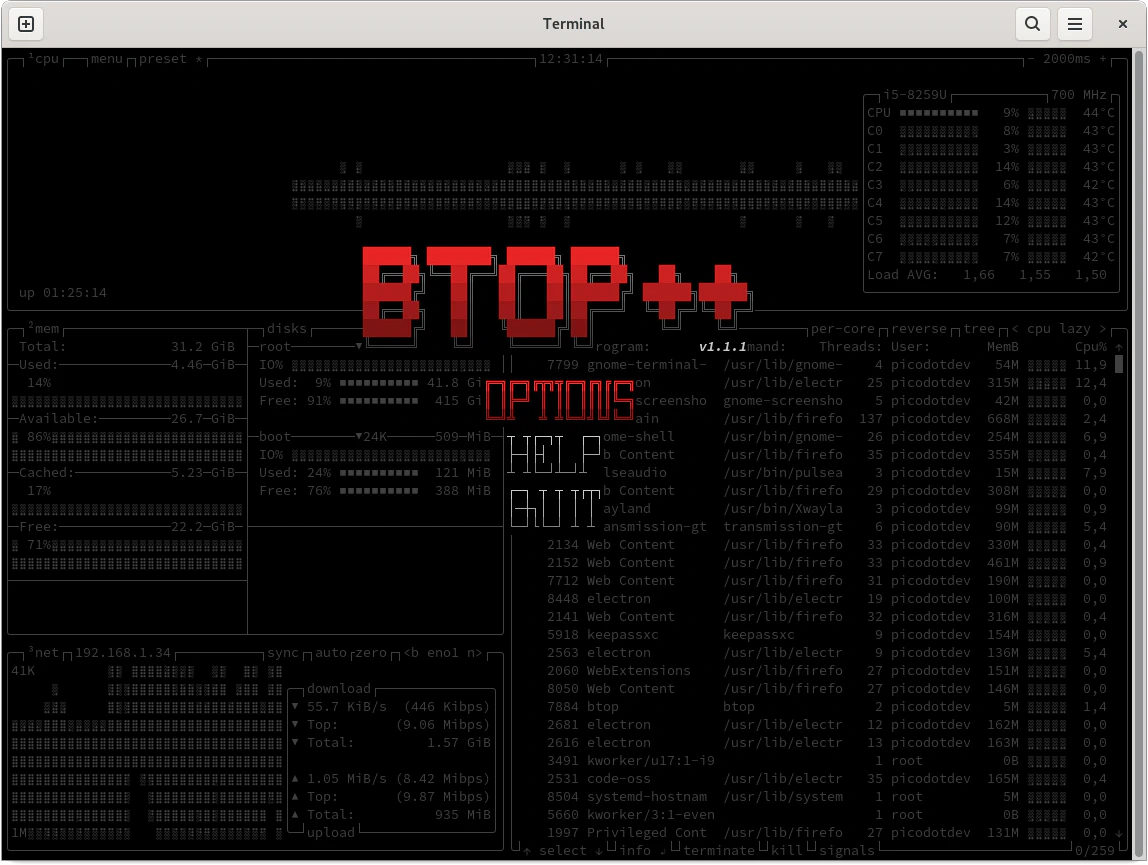The width and height of the screenshot is (1148, 865).
Task: Enable tree view for process list
Action: [x=979, y=329]
